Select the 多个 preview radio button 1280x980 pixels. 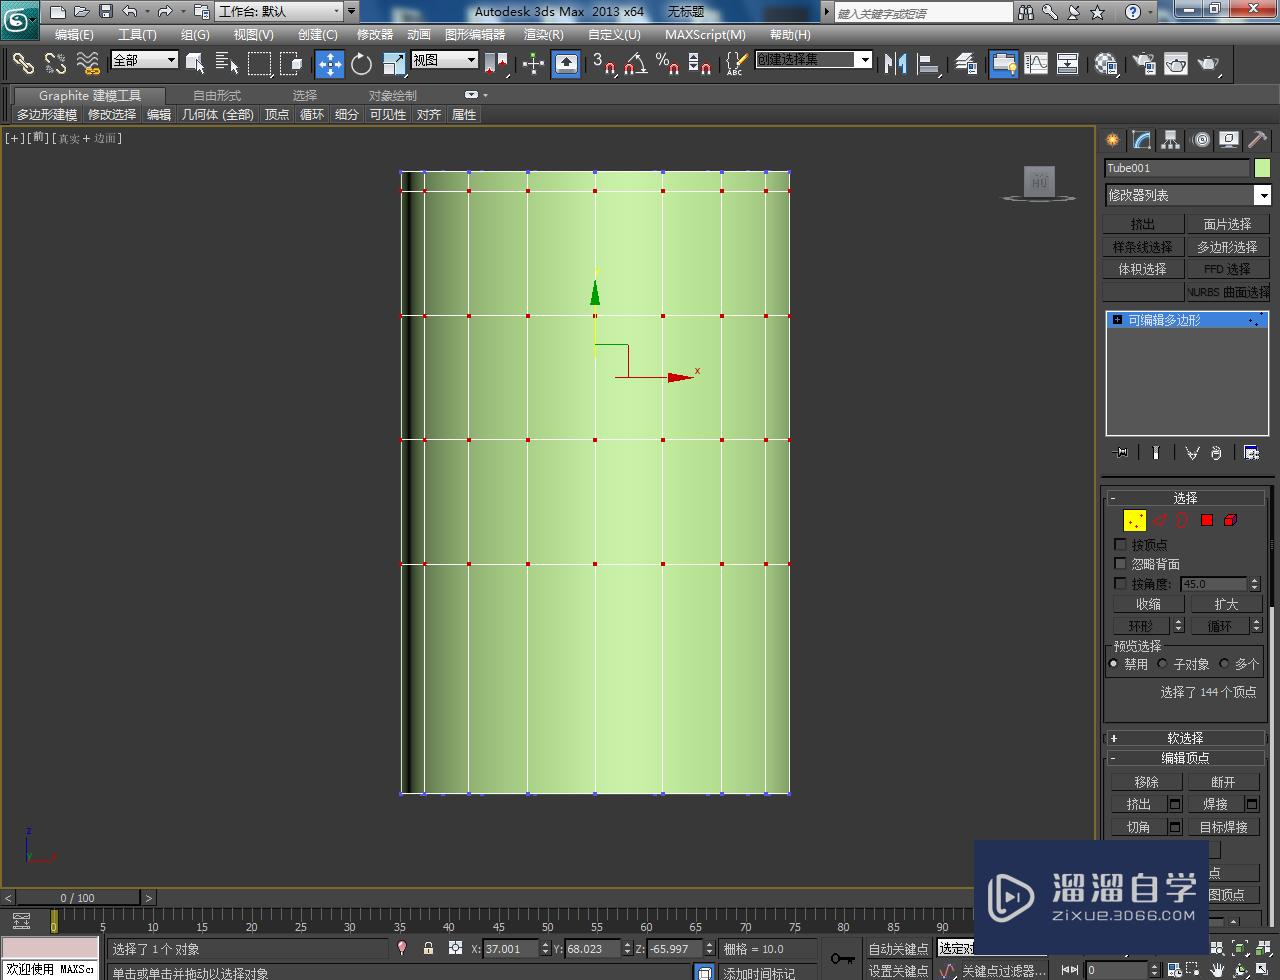tap(1224, 664)
